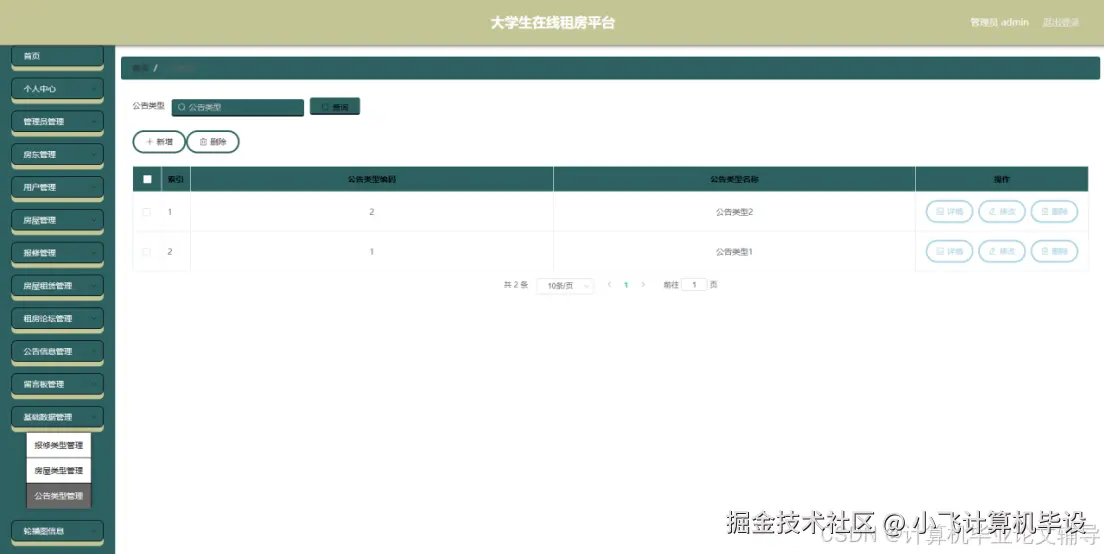Select 公告类型管理 submenu item
This screenshot has width=1104, height=554.
click(x=59, y=496)
